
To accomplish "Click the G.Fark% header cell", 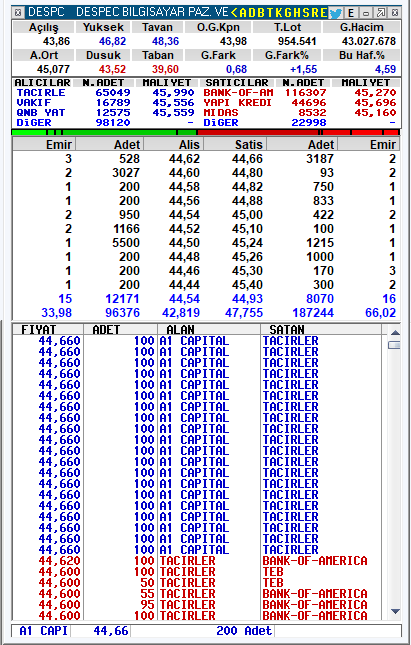I will pyautogui.click(x=287, y=55).
